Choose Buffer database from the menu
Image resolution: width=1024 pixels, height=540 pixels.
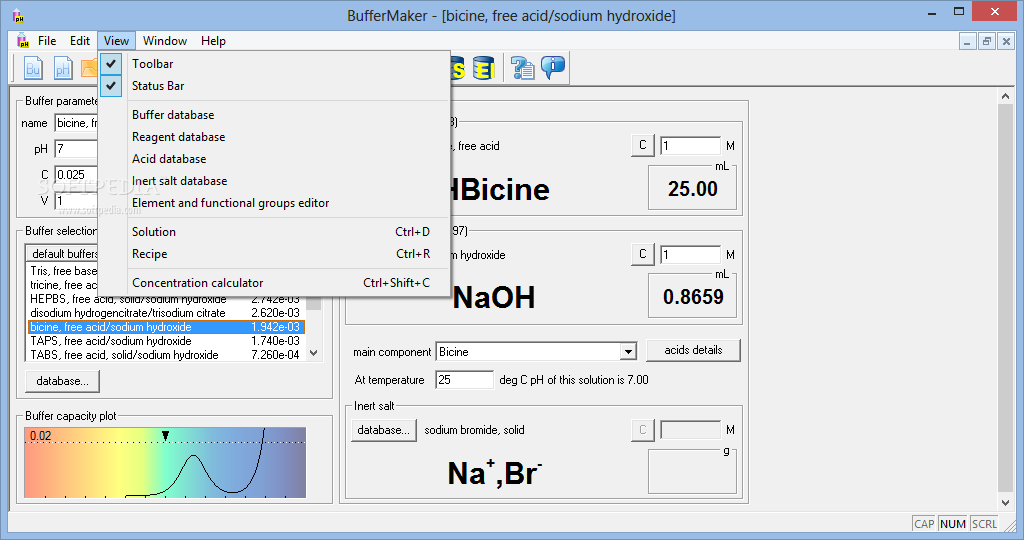pyautogui.click(x=274, y=115)
